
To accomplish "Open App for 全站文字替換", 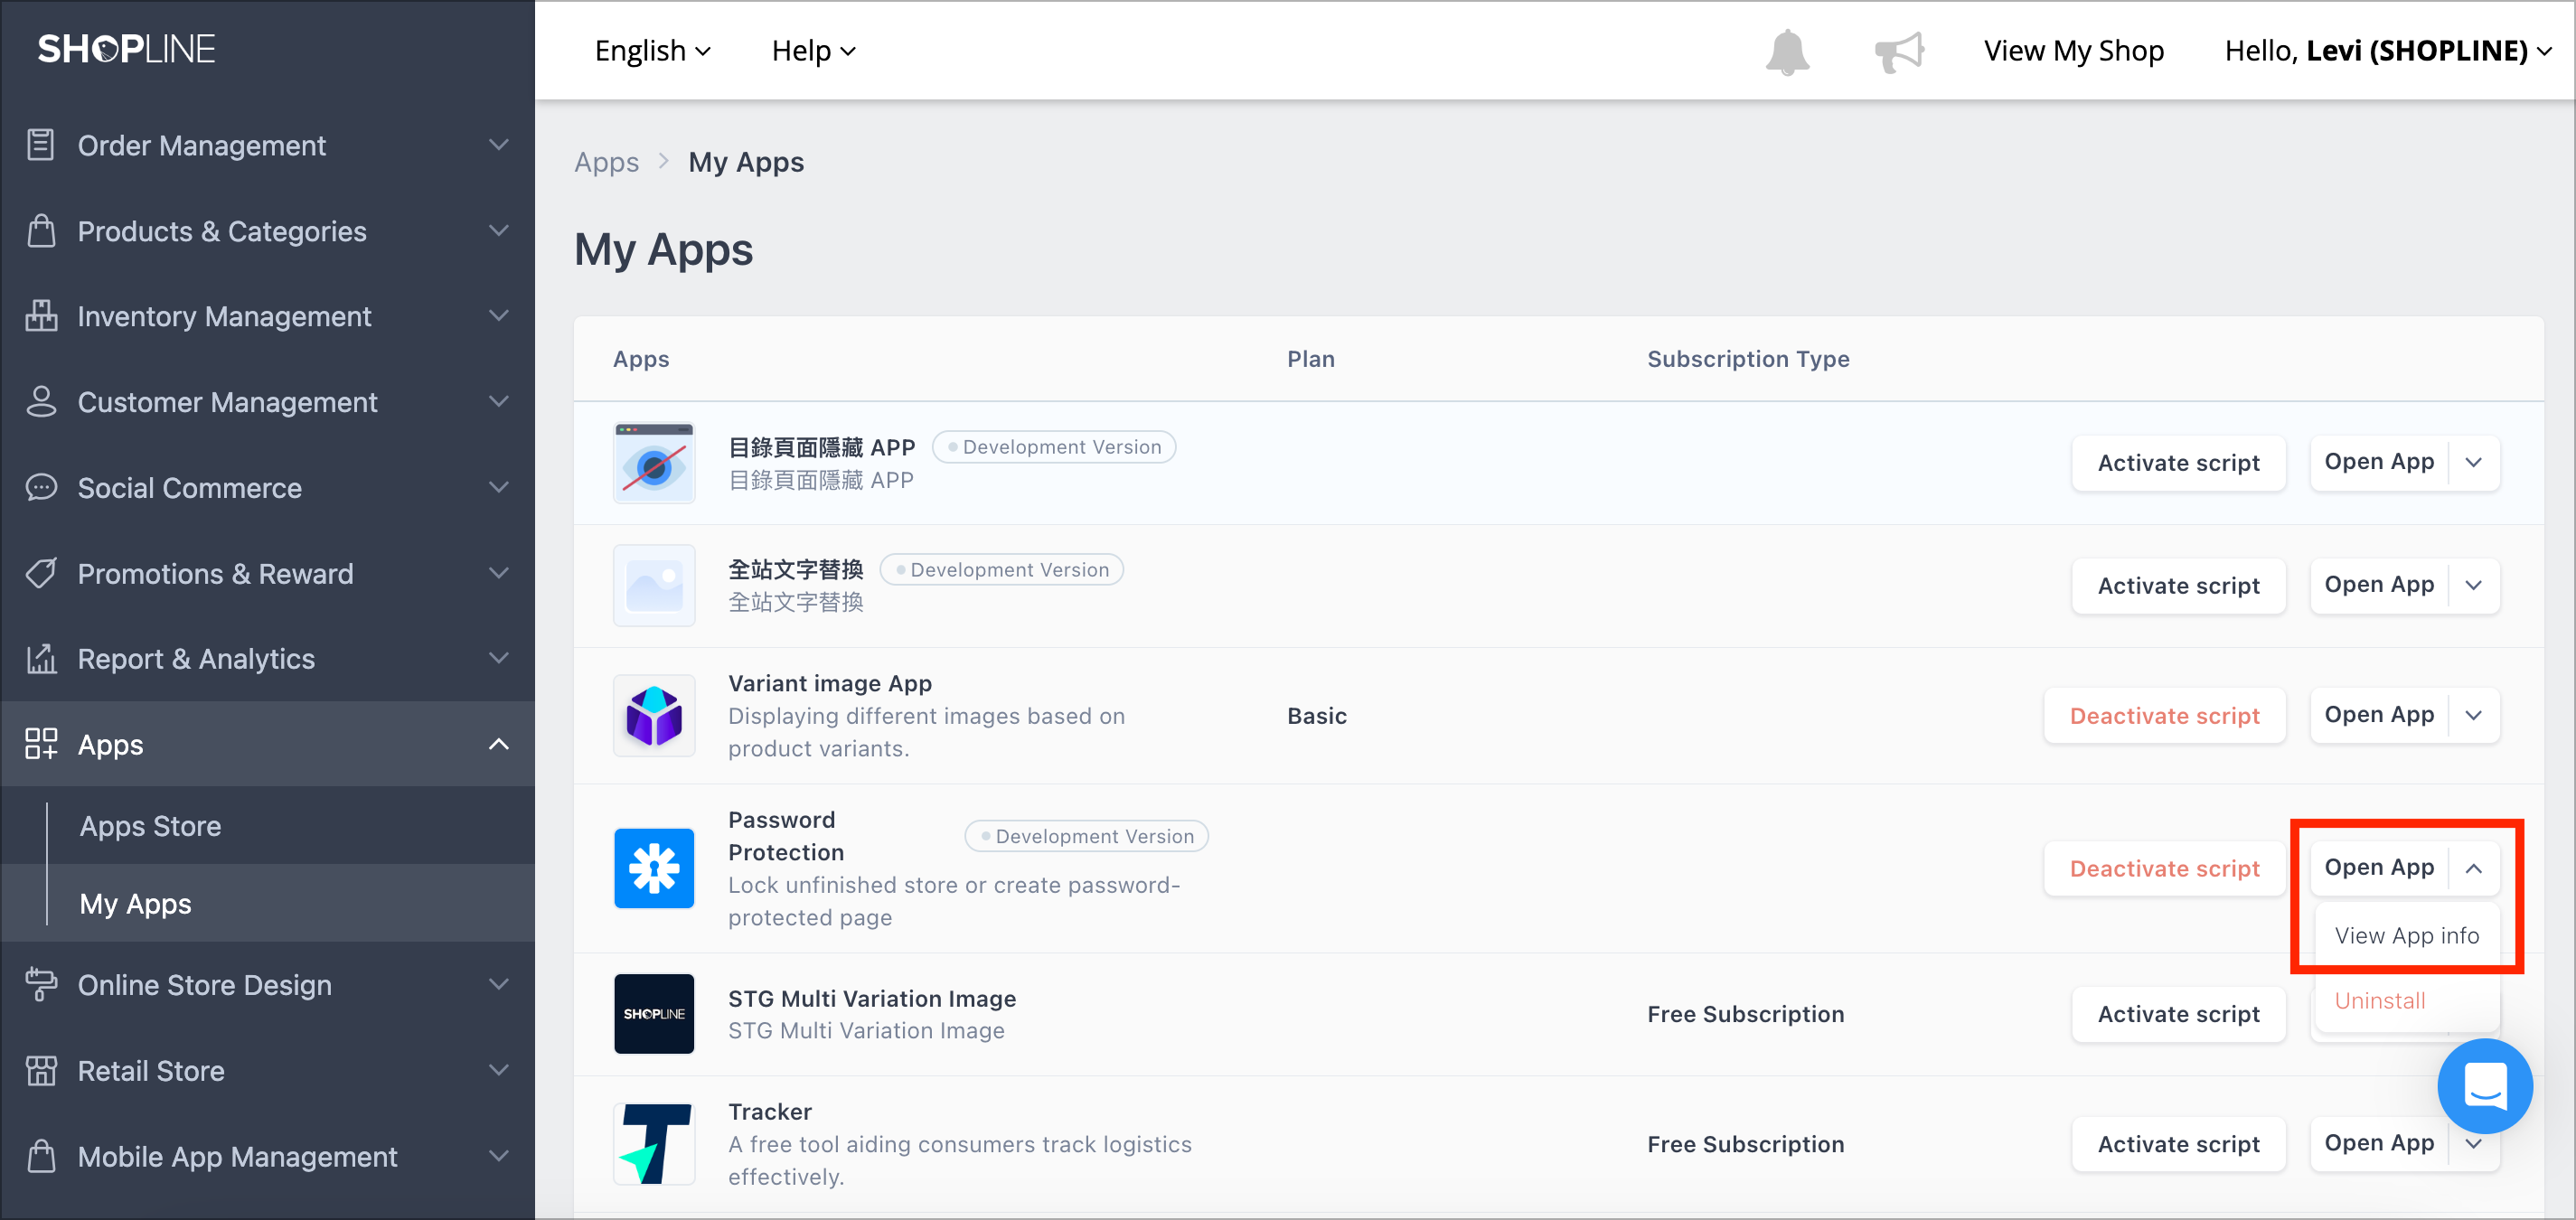I will [x=2379, y=585].
